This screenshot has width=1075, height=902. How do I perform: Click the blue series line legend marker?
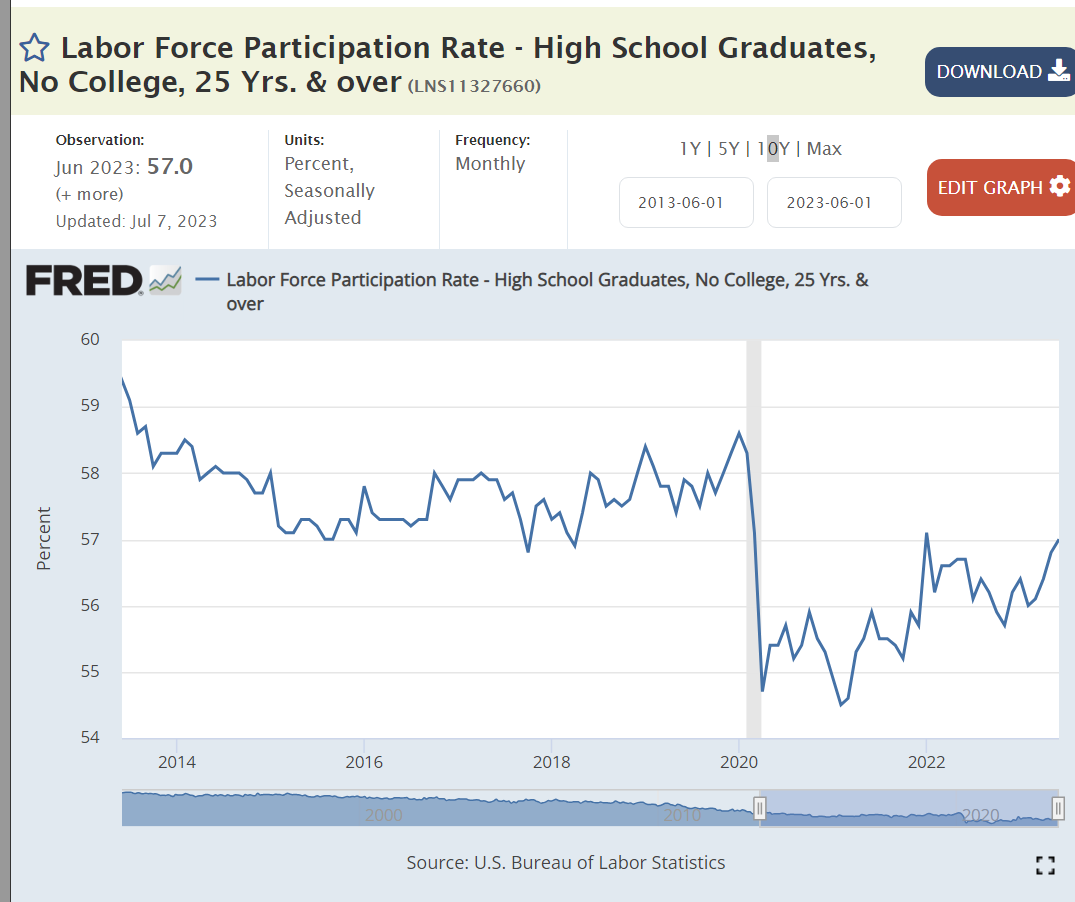click(x=208, y=280)
